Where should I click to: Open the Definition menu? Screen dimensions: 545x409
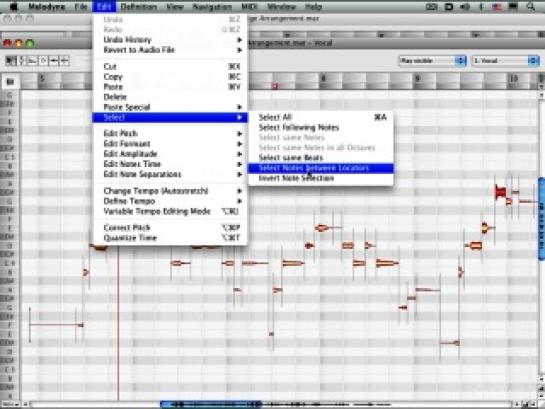point(138,7)
